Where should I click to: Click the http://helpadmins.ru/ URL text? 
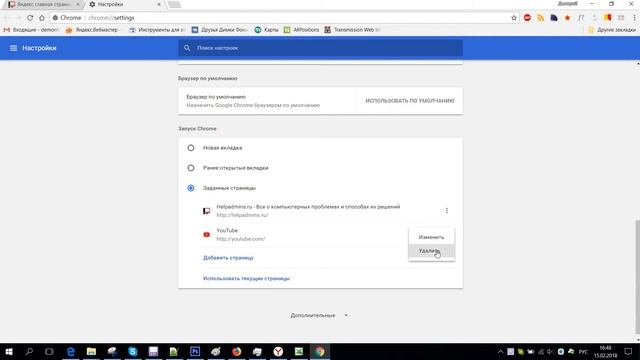point(242,215)
